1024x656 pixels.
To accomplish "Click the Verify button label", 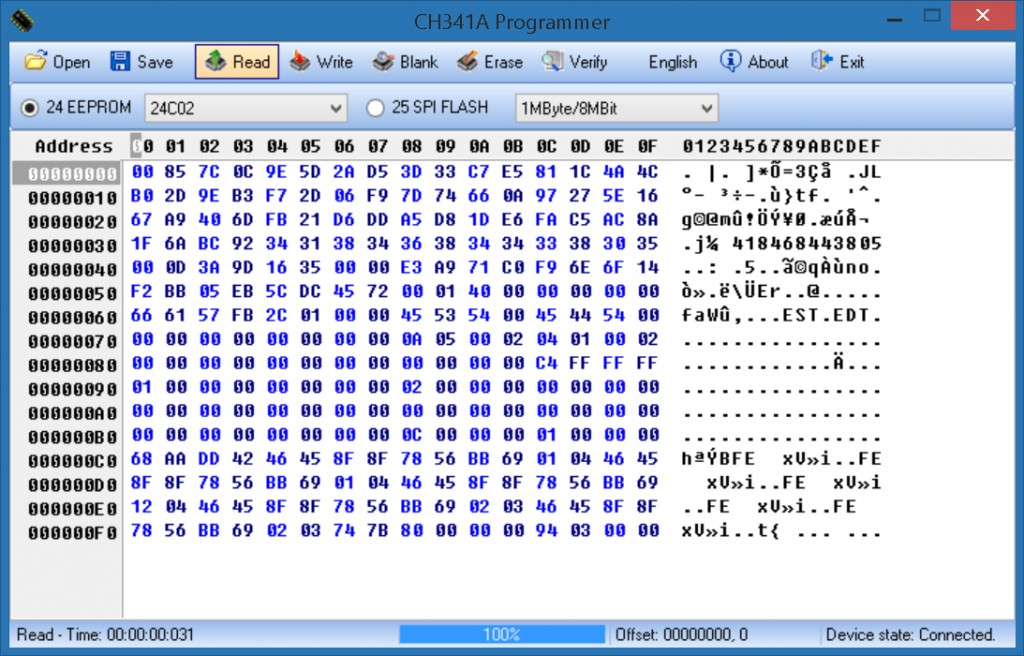I will 588,62.
